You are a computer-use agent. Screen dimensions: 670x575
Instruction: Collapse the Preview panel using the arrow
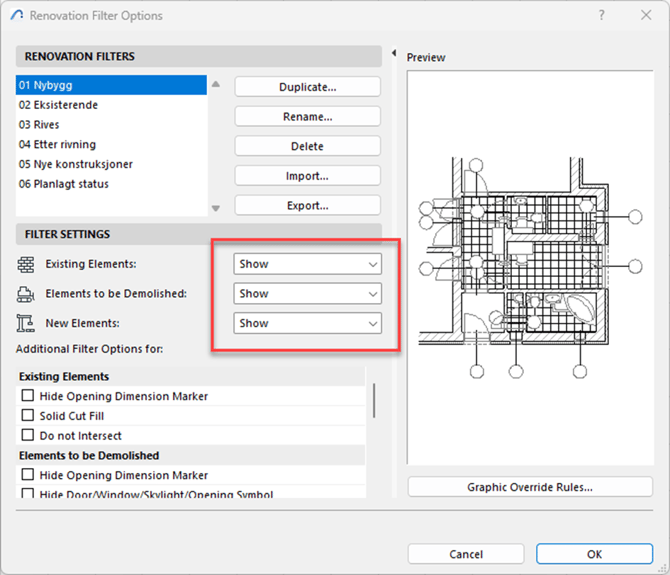[394, 53]
